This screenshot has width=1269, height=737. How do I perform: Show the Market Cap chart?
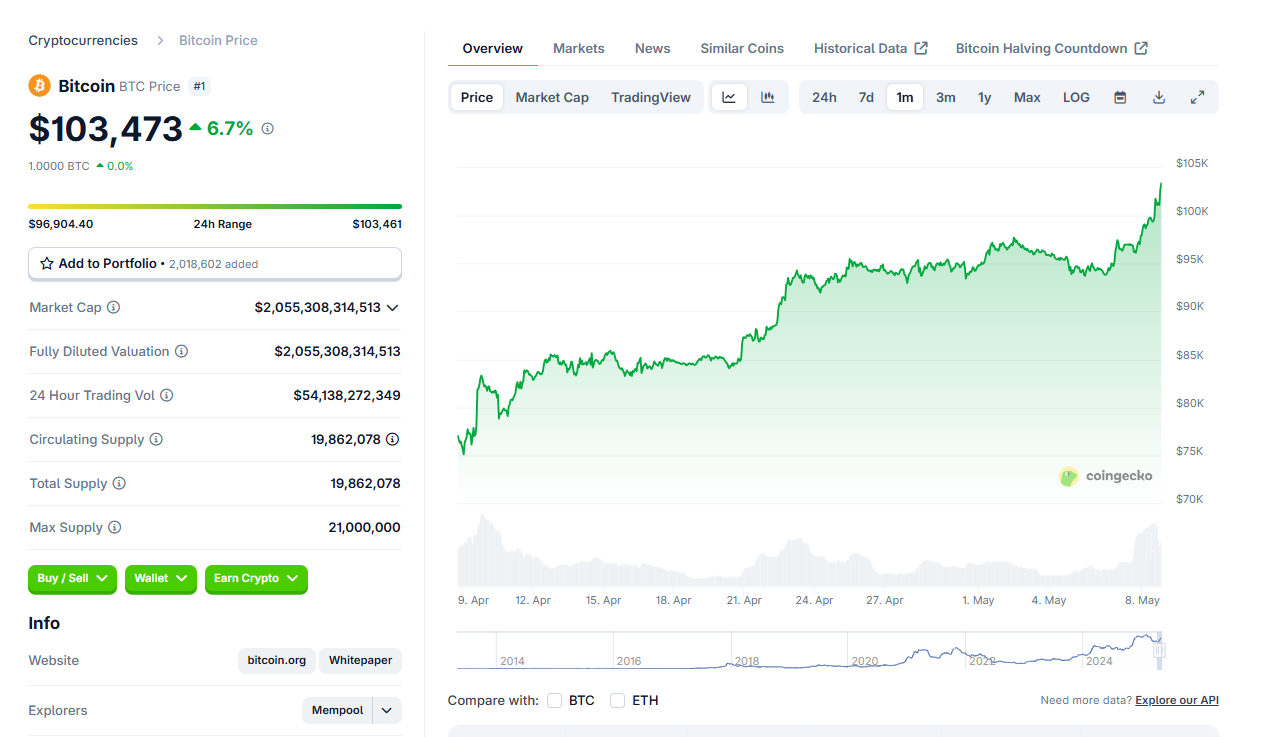click(552, 97)
